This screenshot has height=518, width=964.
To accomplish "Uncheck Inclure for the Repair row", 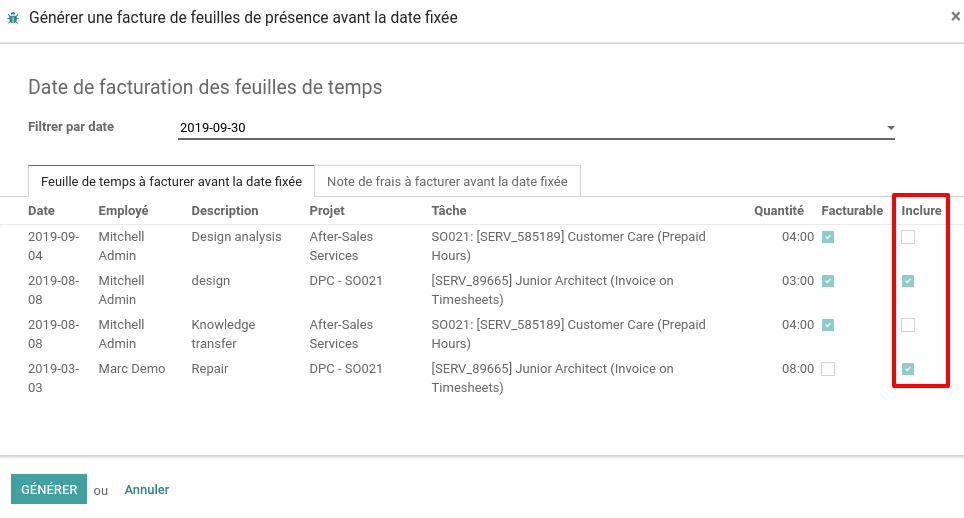I will point(908,369).
